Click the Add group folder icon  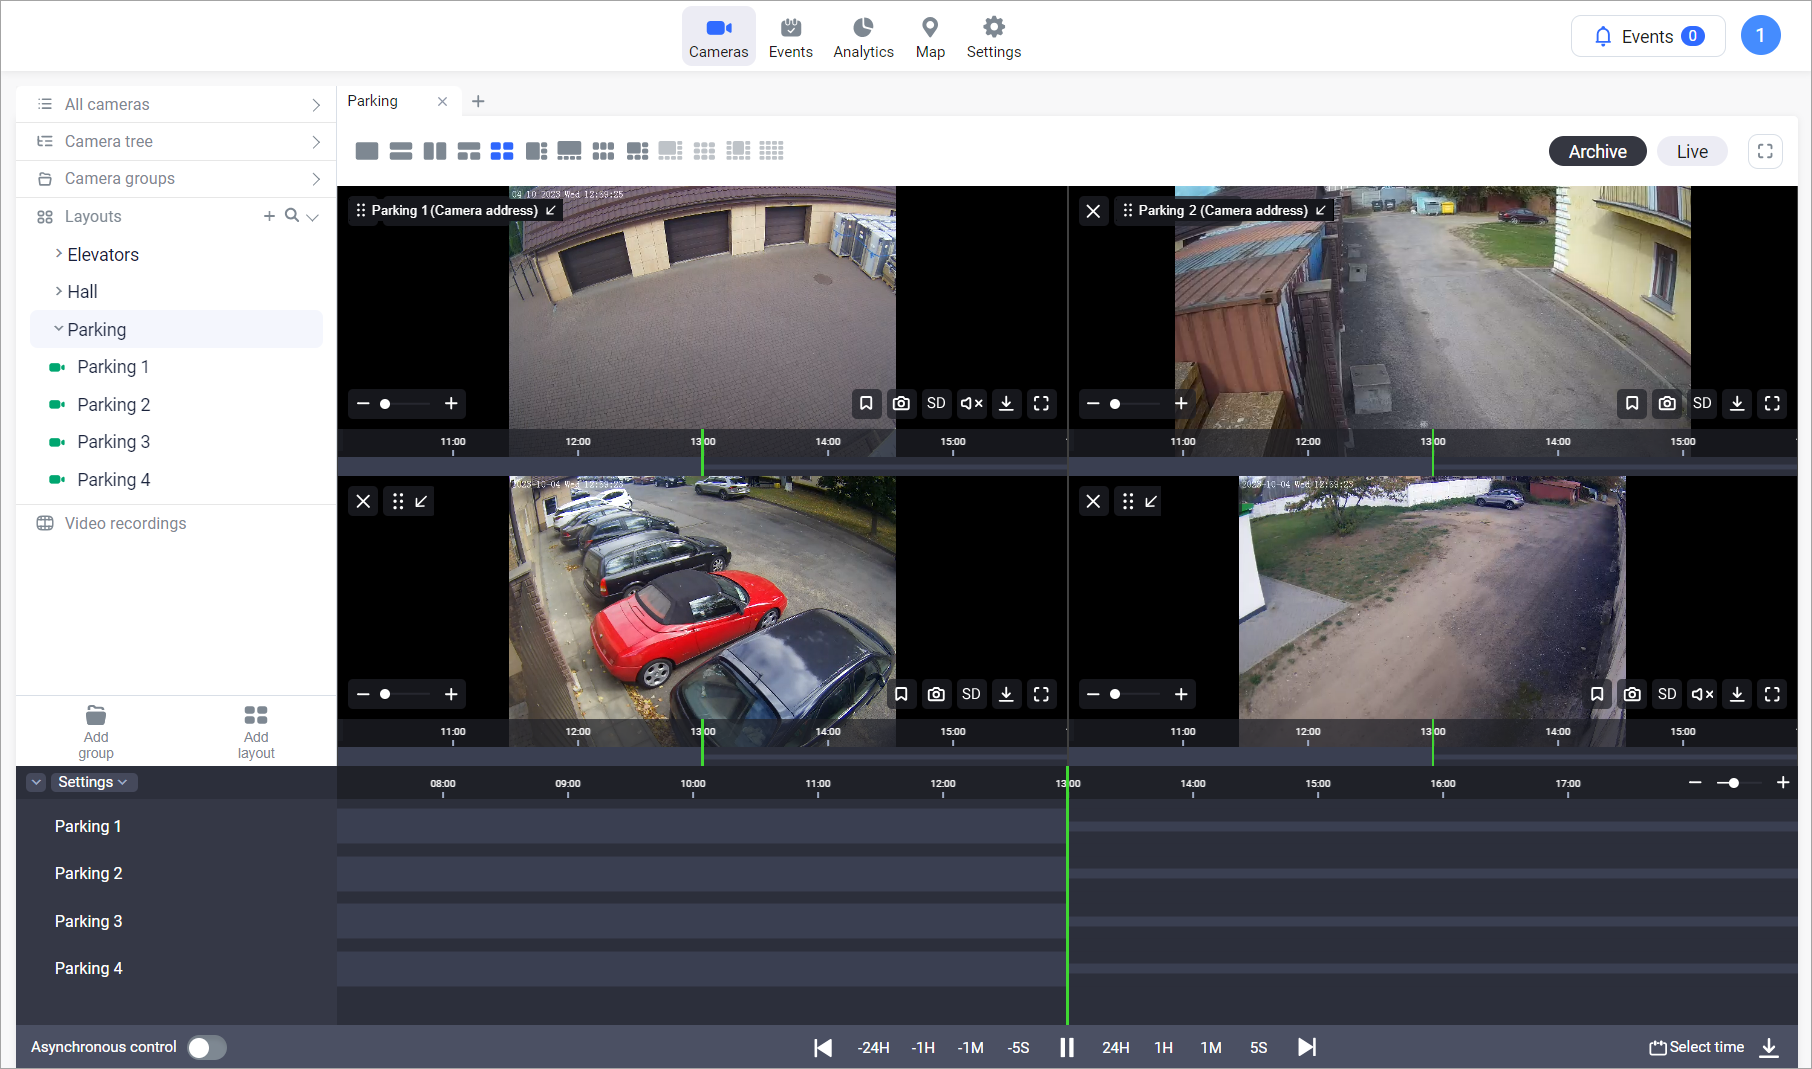click(96, 716)
